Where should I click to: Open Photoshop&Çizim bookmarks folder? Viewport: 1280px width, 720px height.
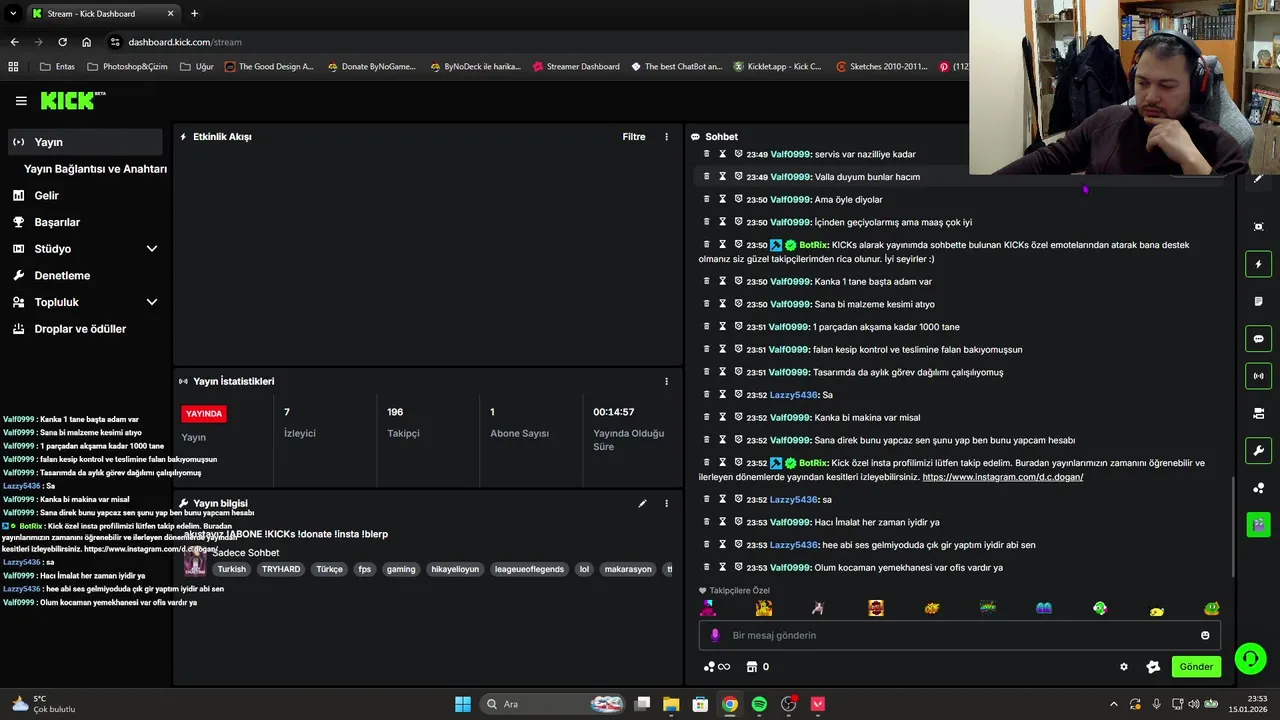tap(128, 67)
